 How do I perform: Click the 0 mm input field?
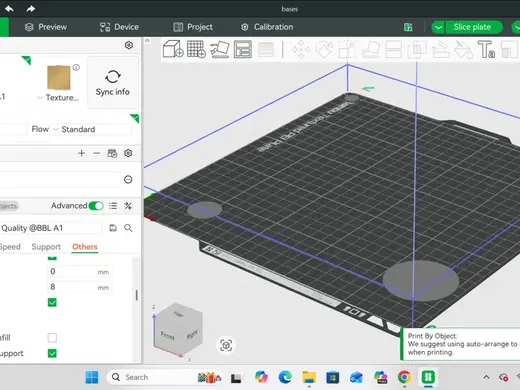click(80, 272)
